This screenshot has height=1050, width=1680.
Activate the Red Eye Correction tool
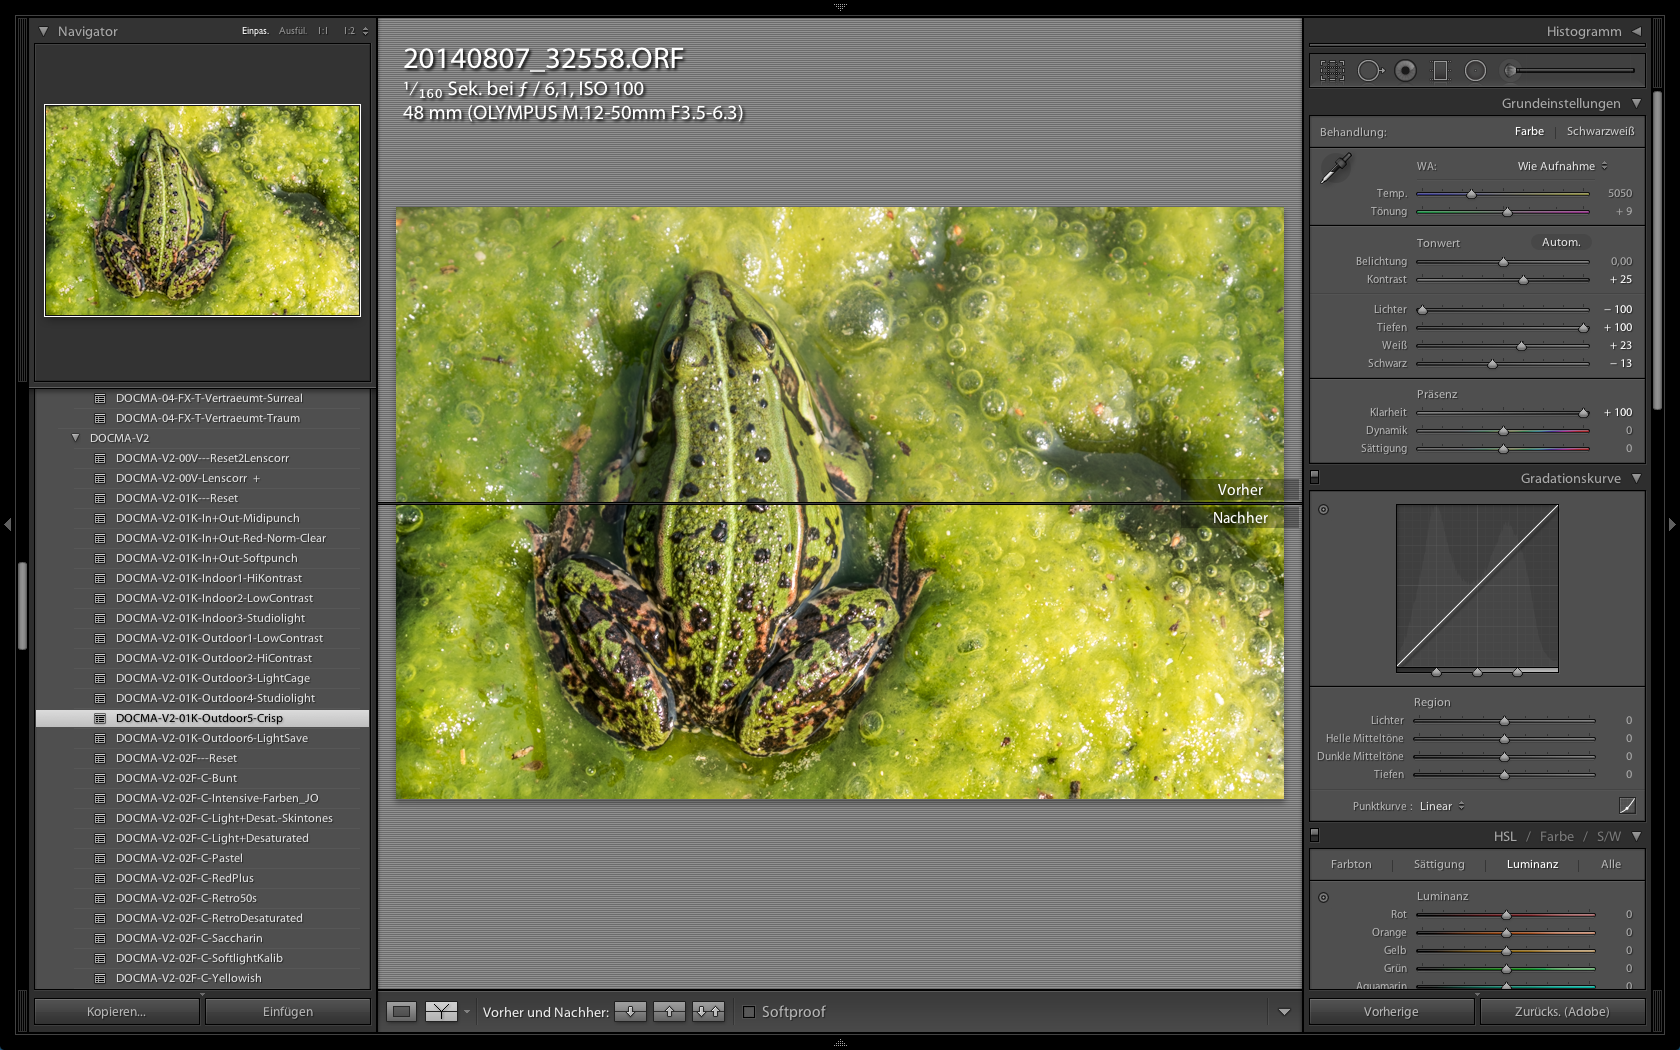tap(1406, 71)
